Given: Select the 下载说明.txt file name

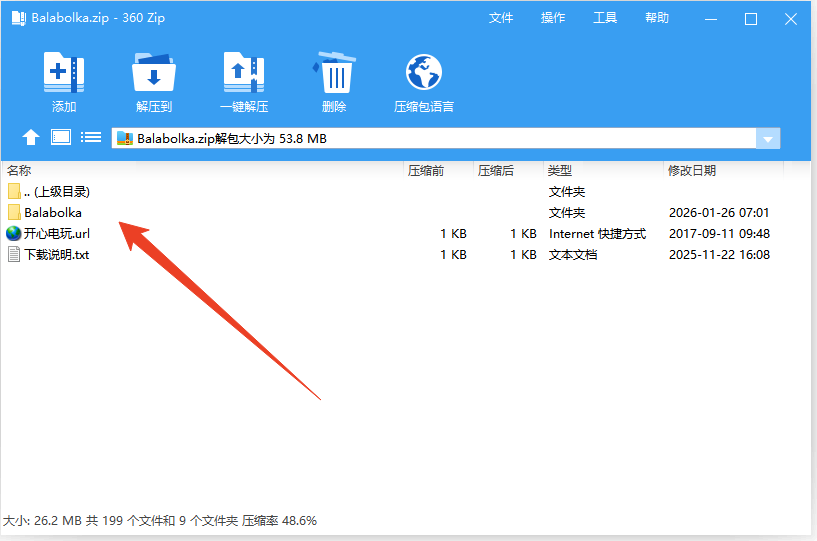Looking at the screenshot, I should (57, 255).
